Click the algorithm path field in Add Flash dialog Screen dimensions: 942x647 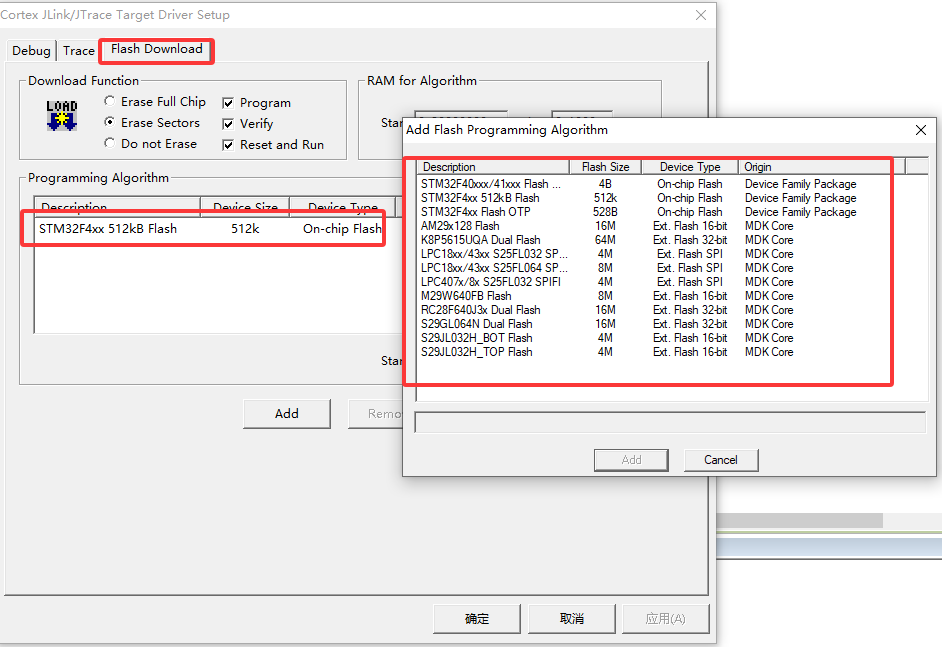(670, 422)
